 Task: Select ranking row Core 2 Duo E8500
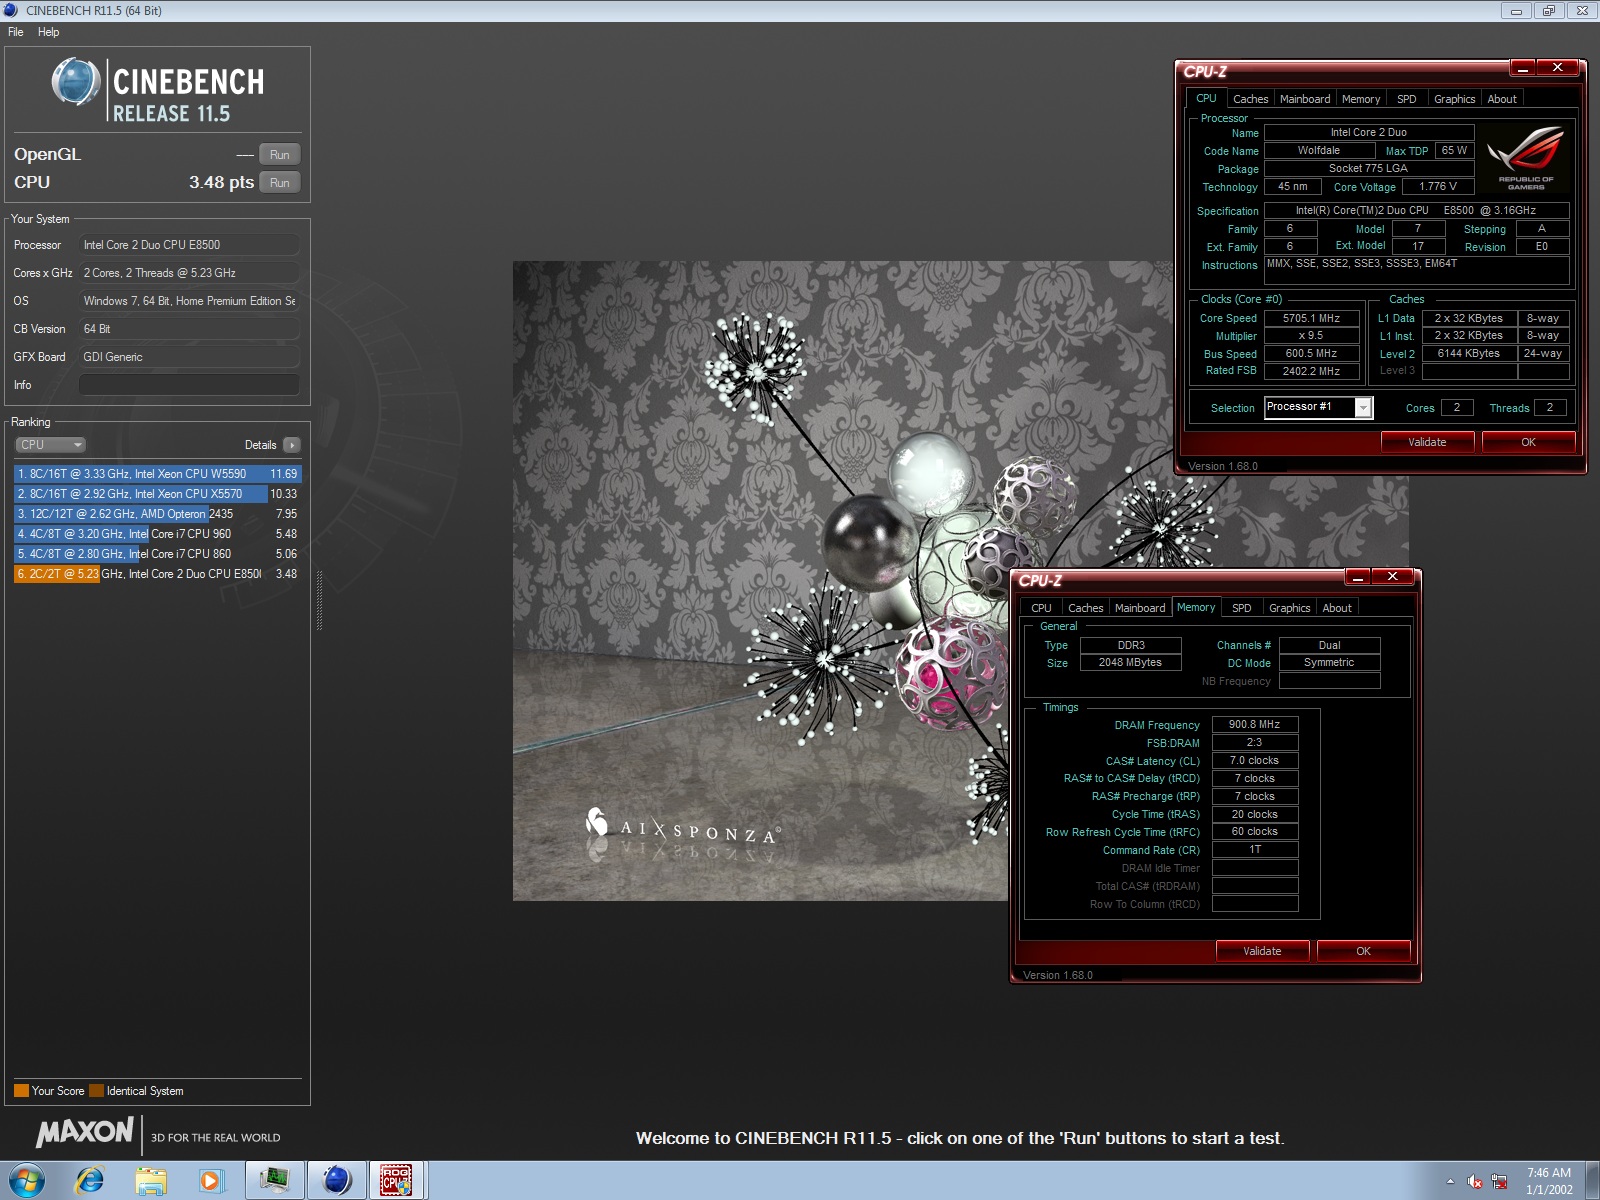(157, 574)
